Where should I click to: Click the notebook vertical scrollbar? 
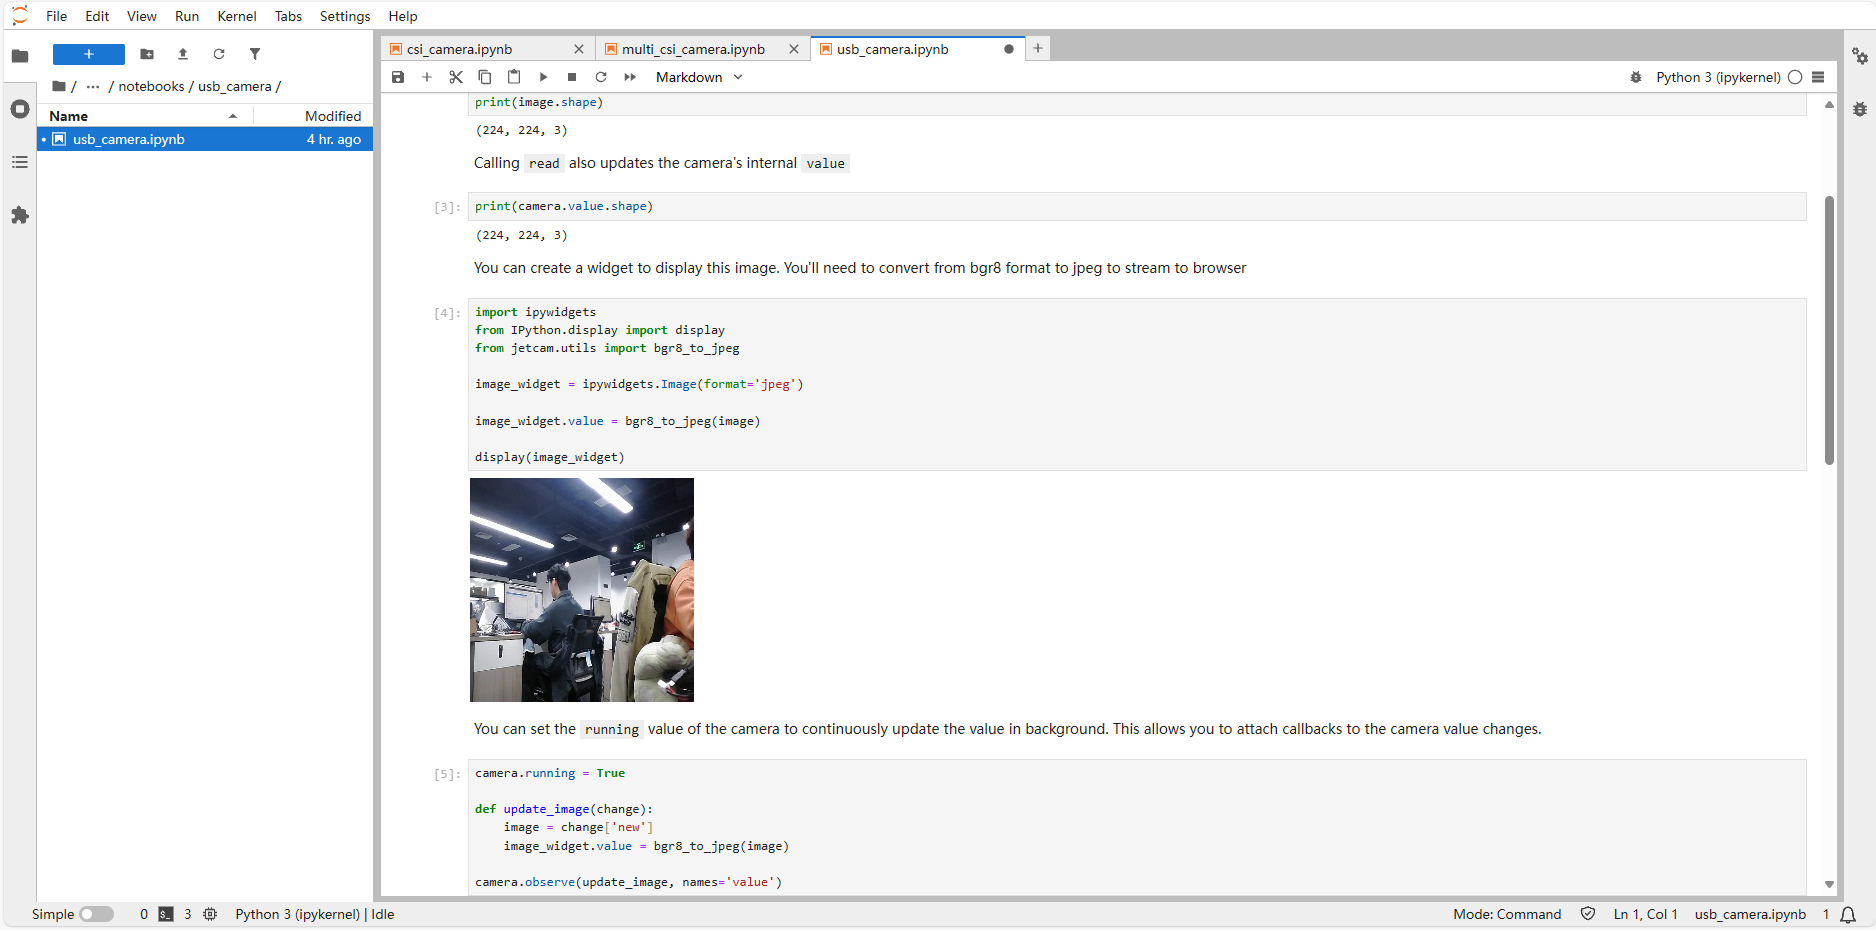tap(1829, 330)
